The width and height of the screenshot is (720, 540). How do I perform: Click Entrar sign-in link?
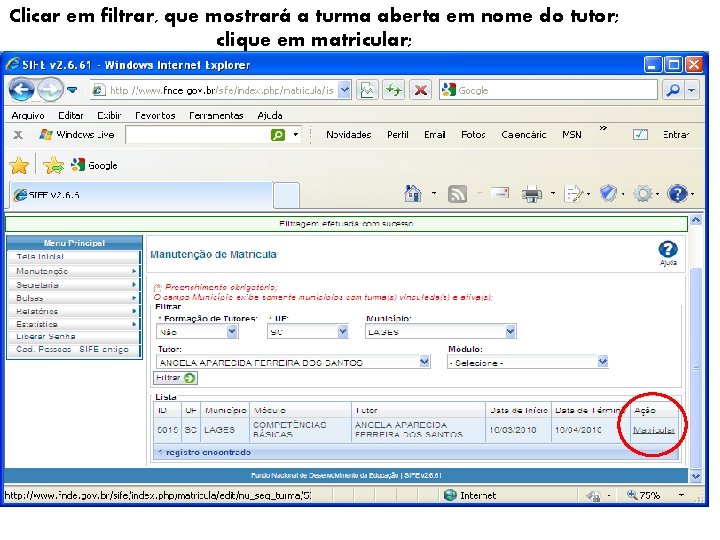675,135
